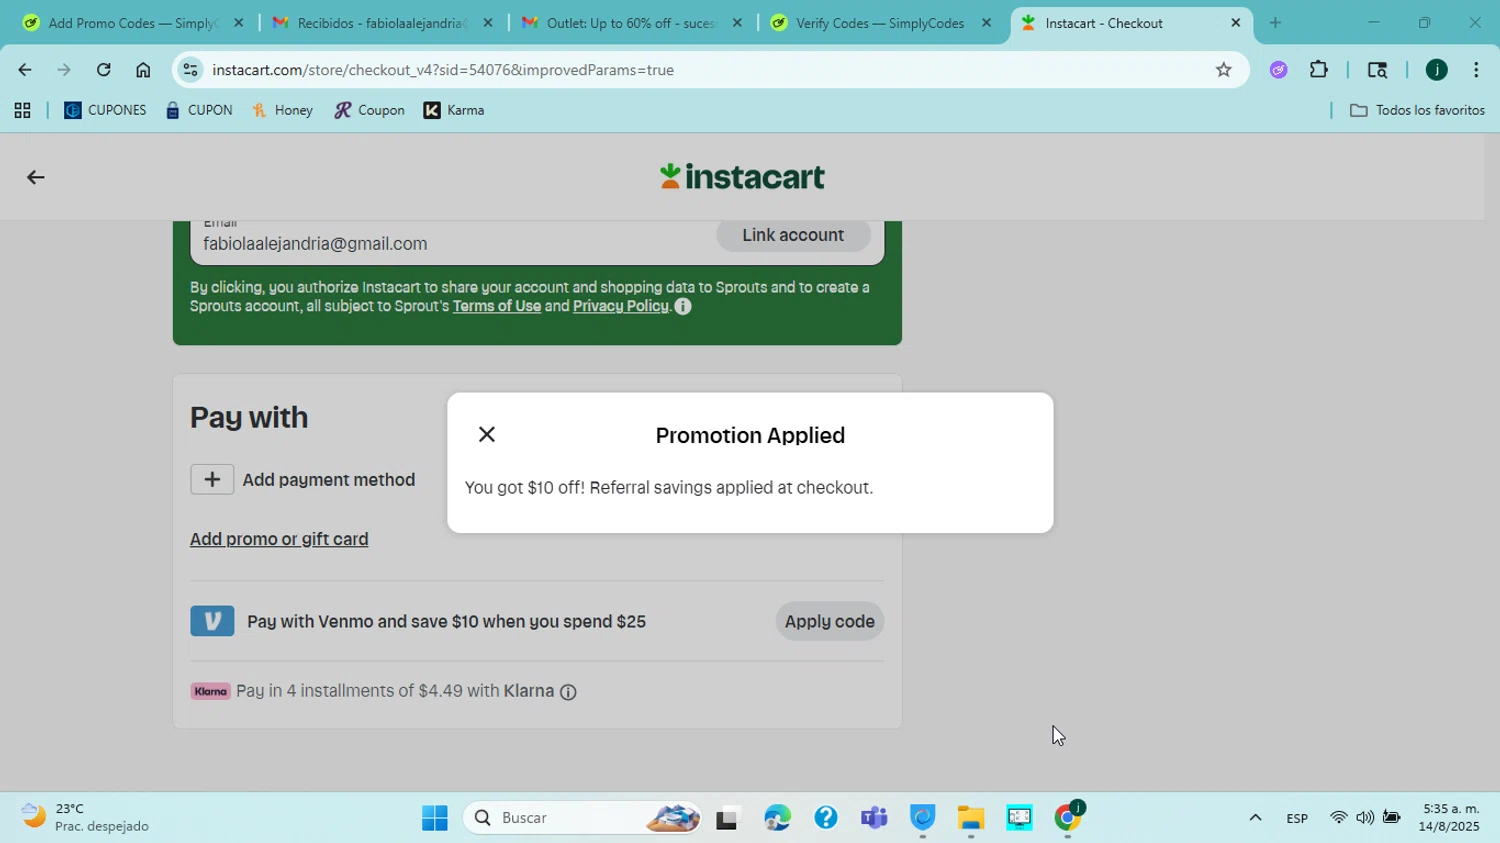
Task: Open Sprouts Terms of Use link
Action: pyautogui.click(x=497, y=307)
